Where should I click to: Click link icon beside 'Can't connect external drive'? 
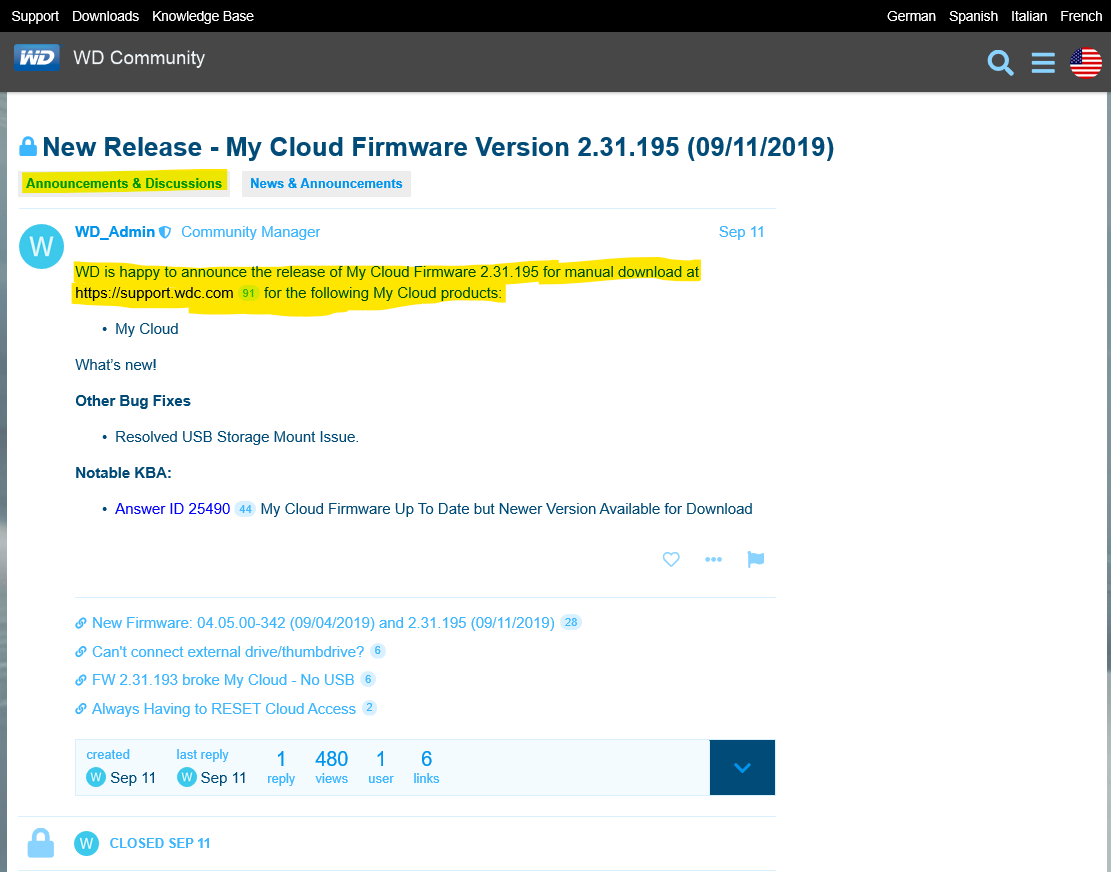[x=81, y=652]
